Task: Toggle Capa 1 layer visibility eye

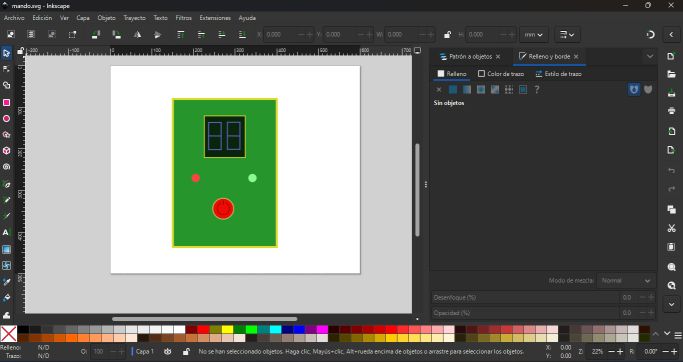Action: 167,352
